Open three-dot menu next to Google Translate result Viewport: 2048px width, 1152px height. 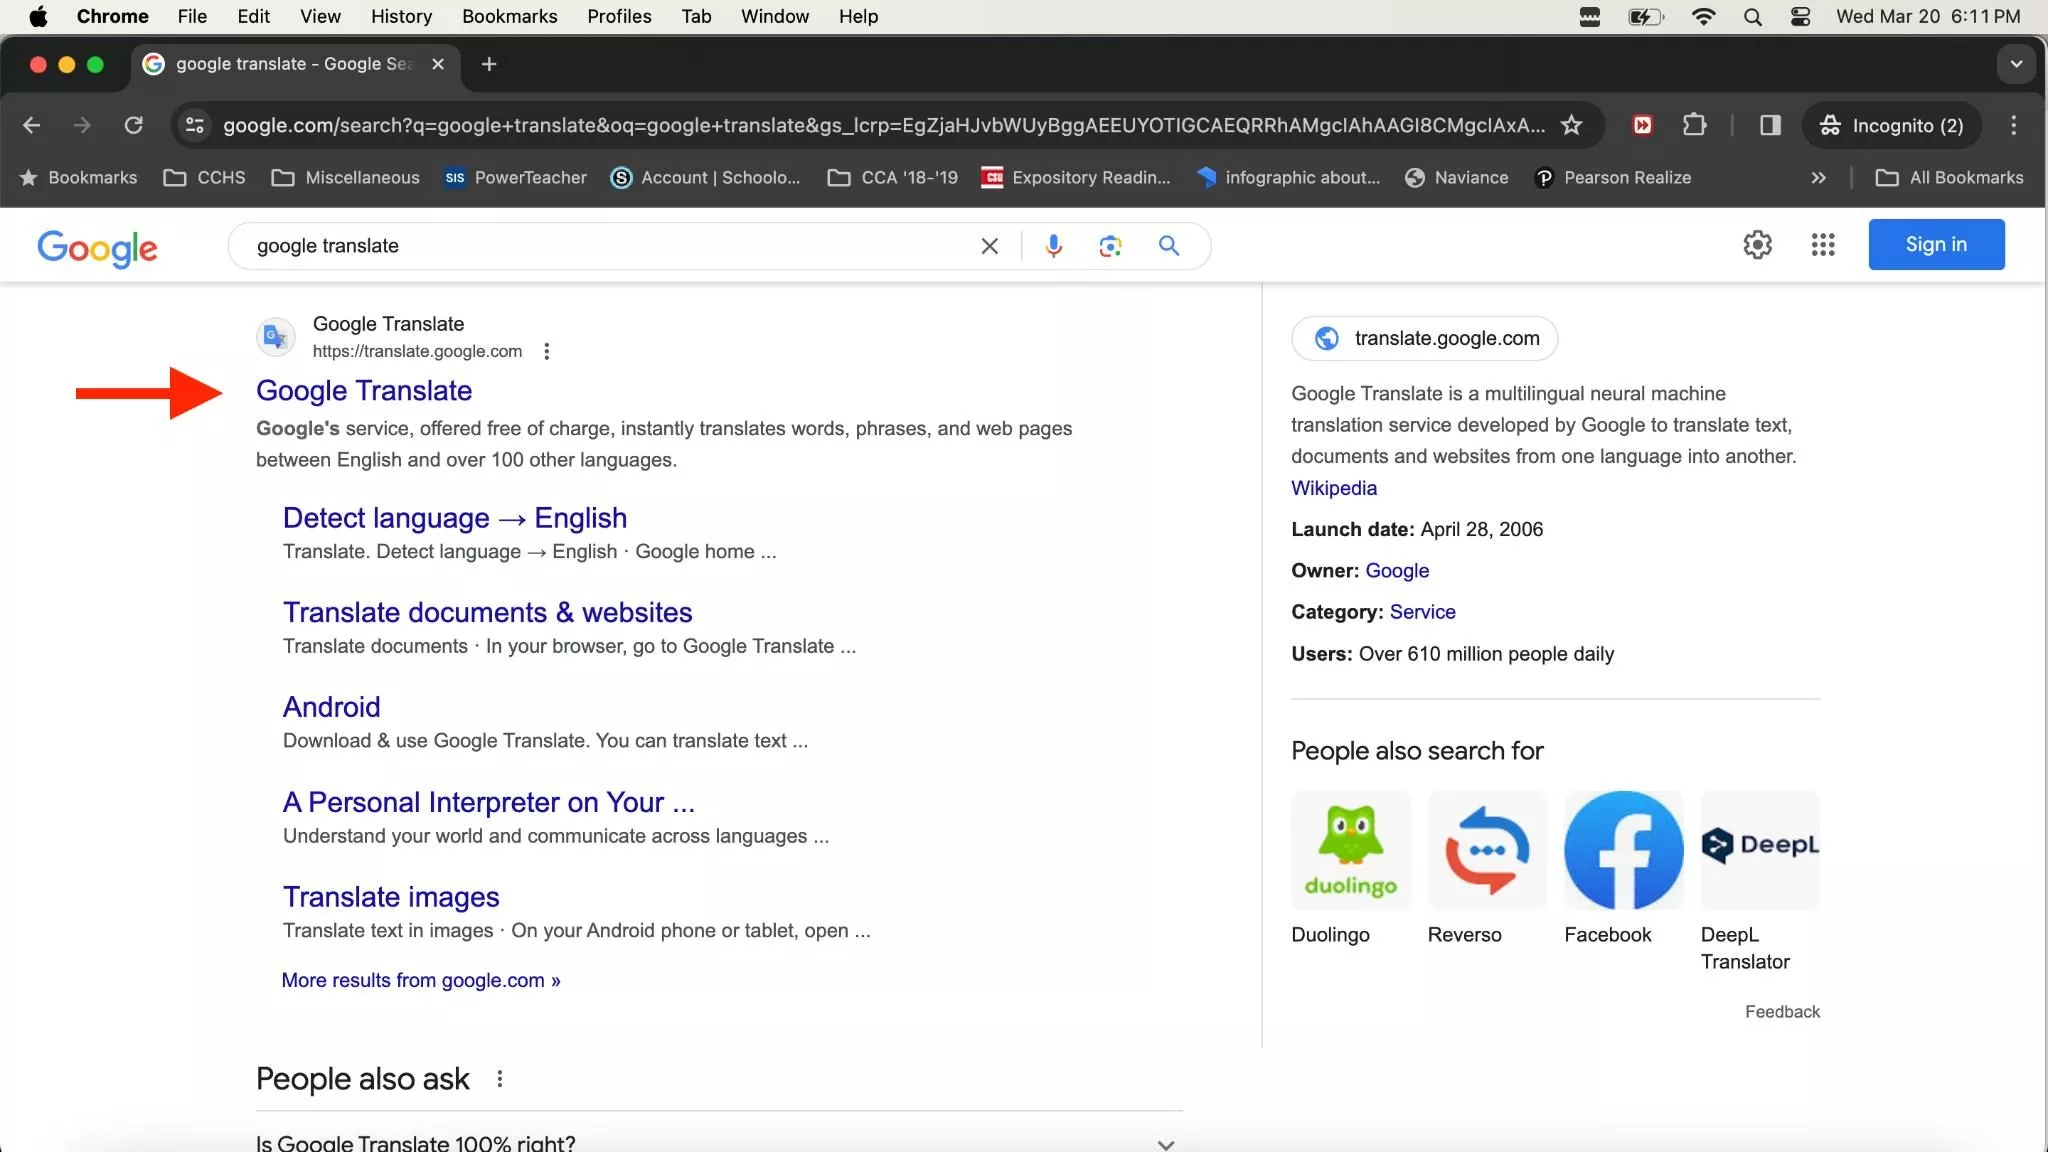[x=545, y=351]
